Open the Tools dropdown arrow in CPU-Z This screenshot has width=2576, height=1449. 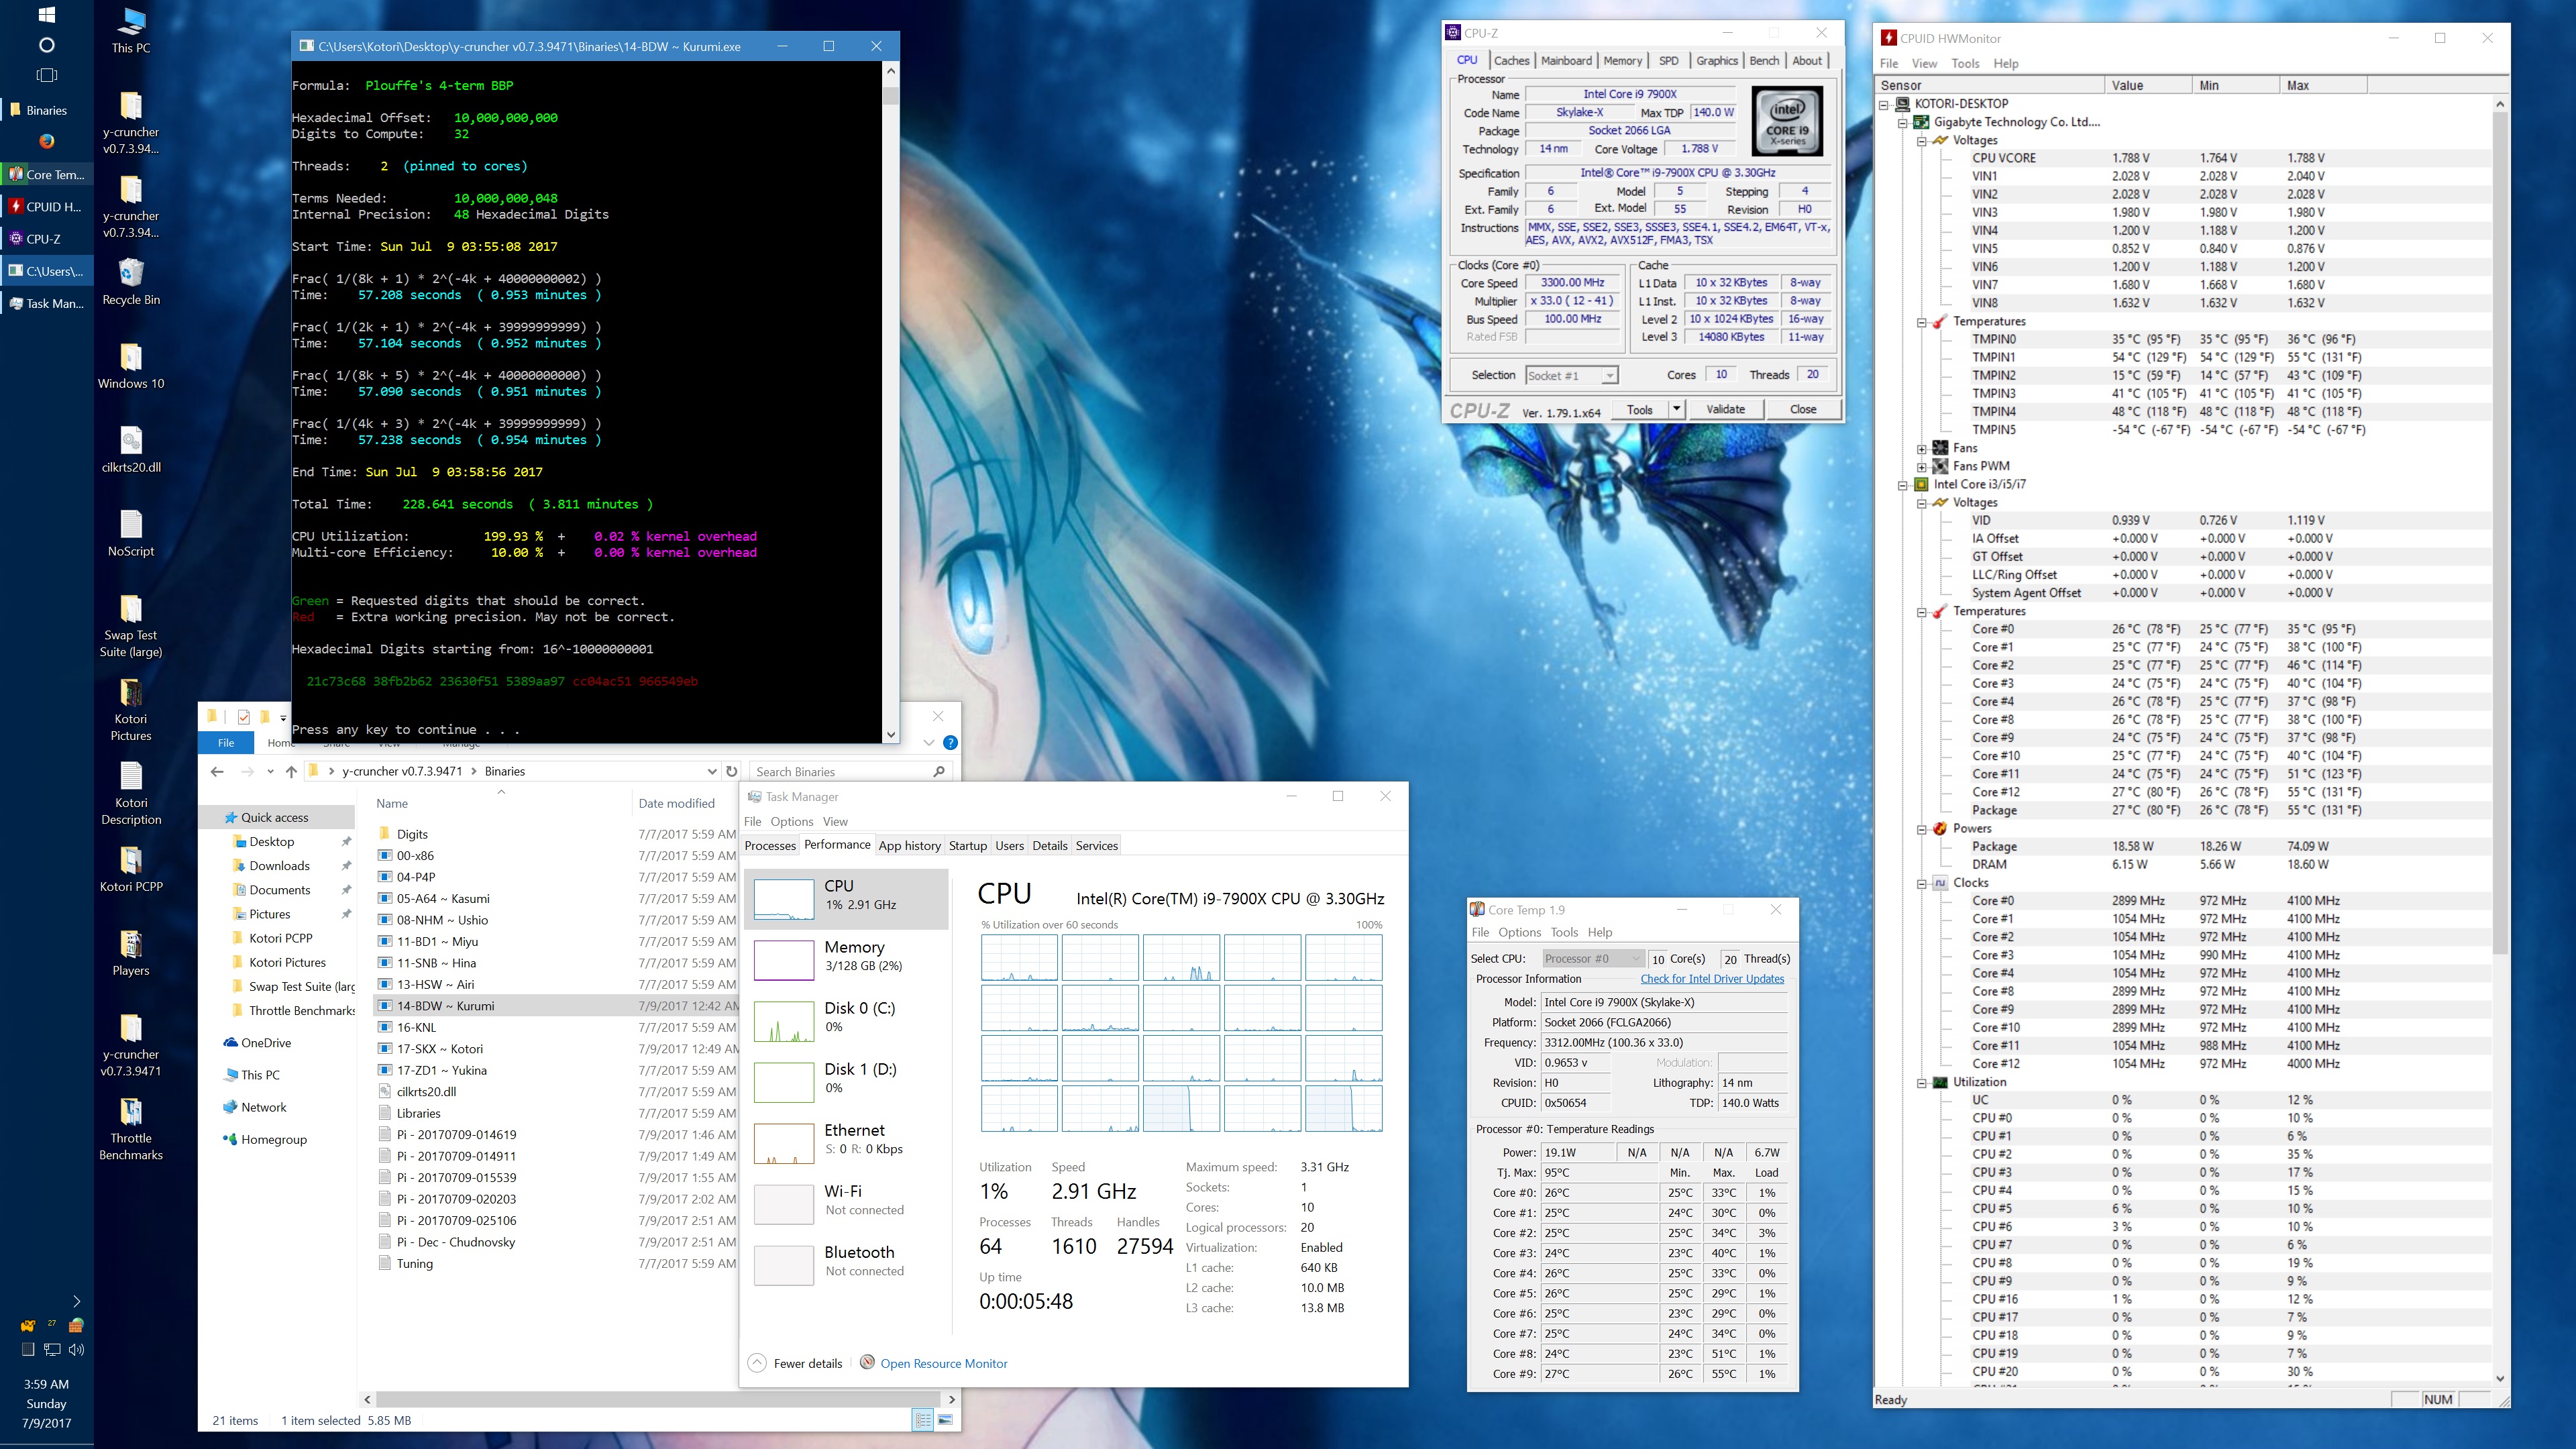pos(1676,409)
